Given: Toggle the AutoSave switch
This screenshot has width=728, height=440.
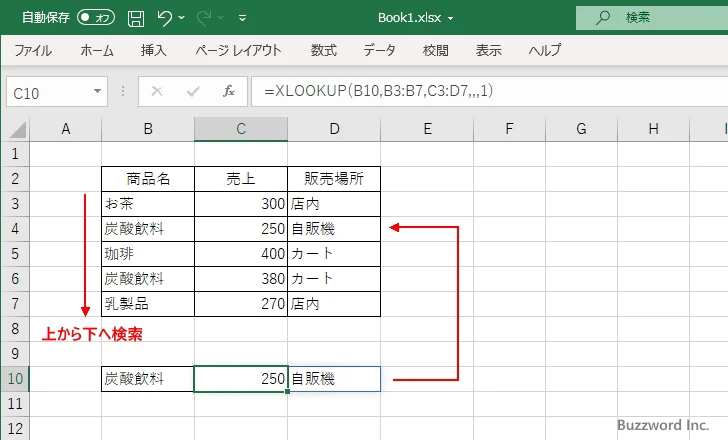Looking at the screenshot, I should click(x=96, y=18).
